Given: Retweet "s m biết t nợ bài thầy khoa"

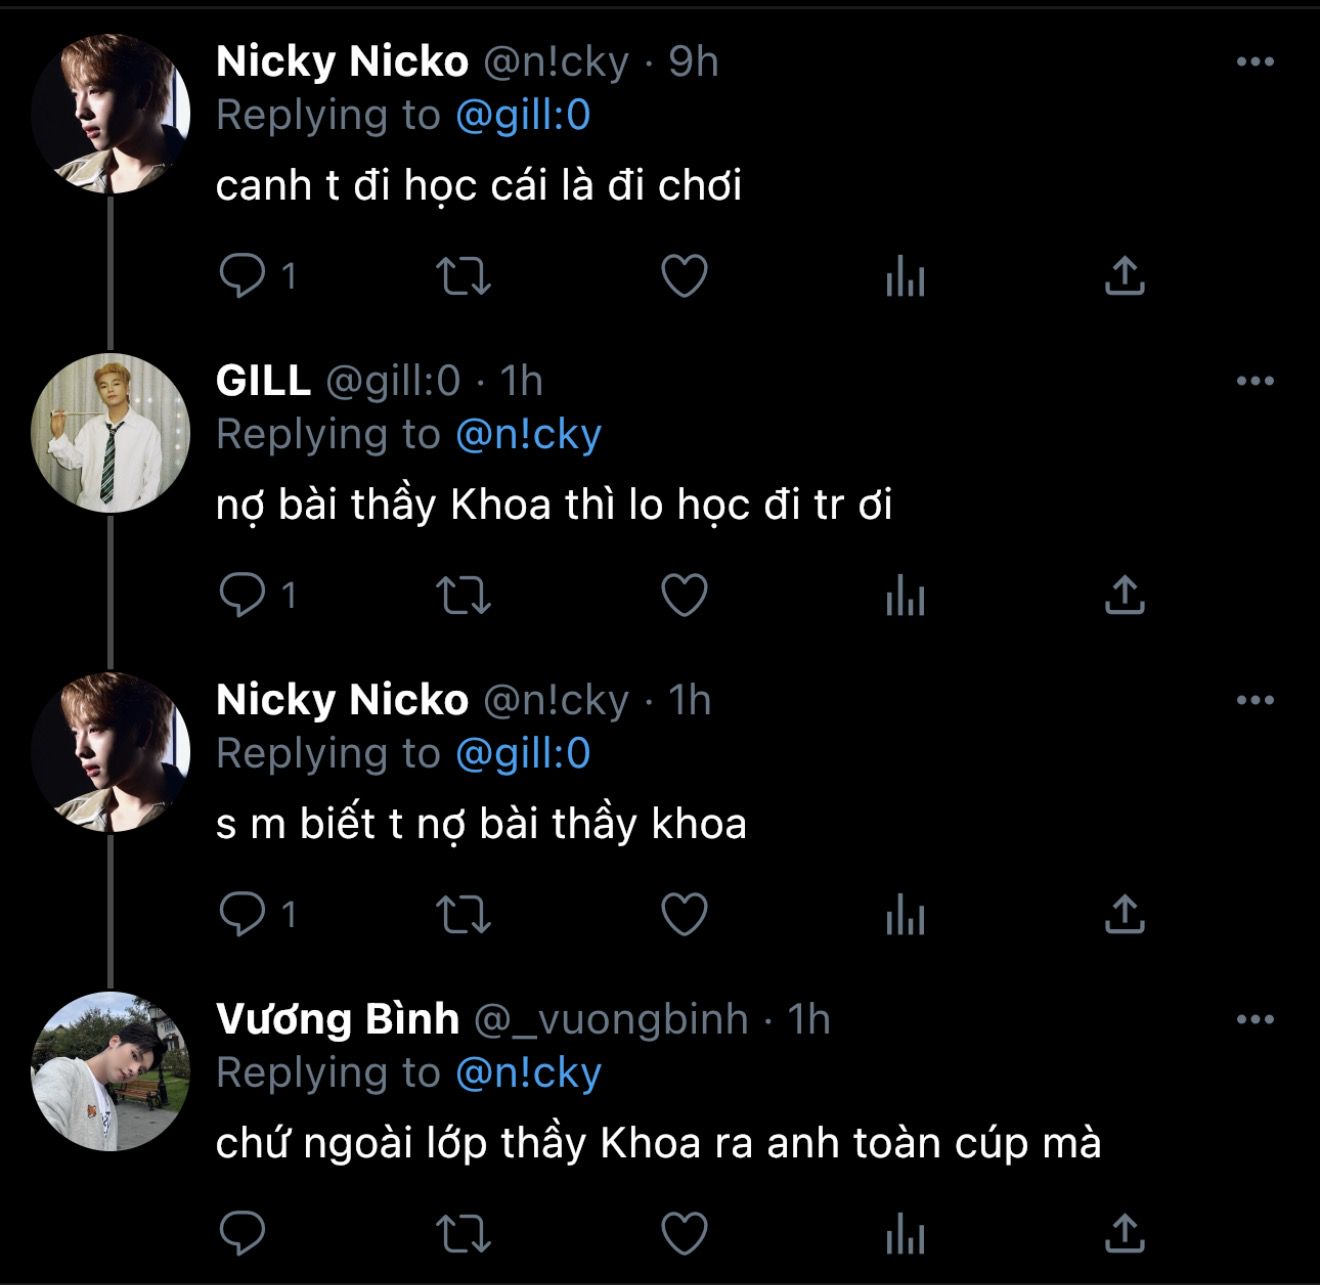Looking at the screenshot, I should [464, 914].
